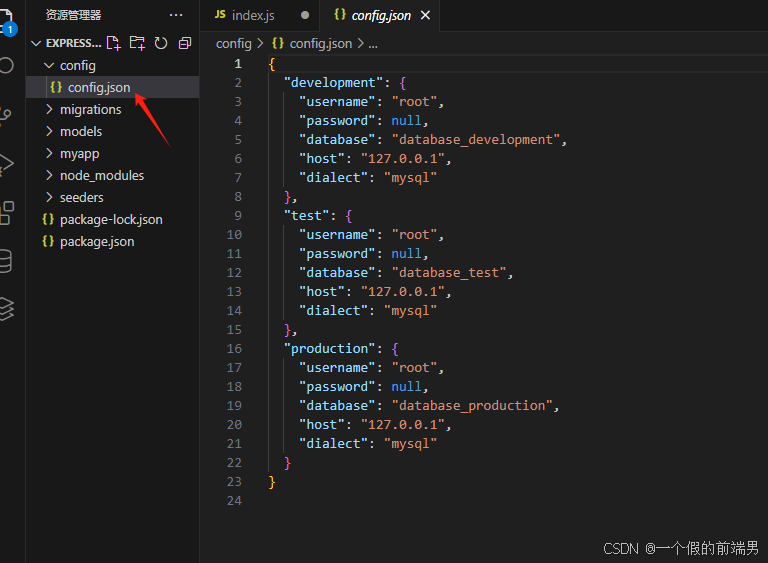Click line number 24 in the gutter
The image size is (768, 563).
coord(234,501)
